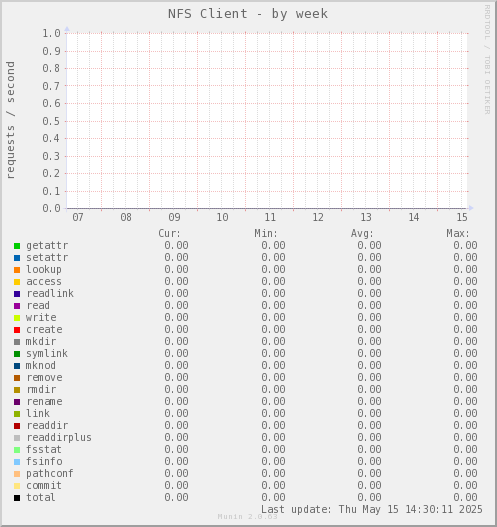
Task: Select the gray mkdir legend swatch
Action: 17,342
